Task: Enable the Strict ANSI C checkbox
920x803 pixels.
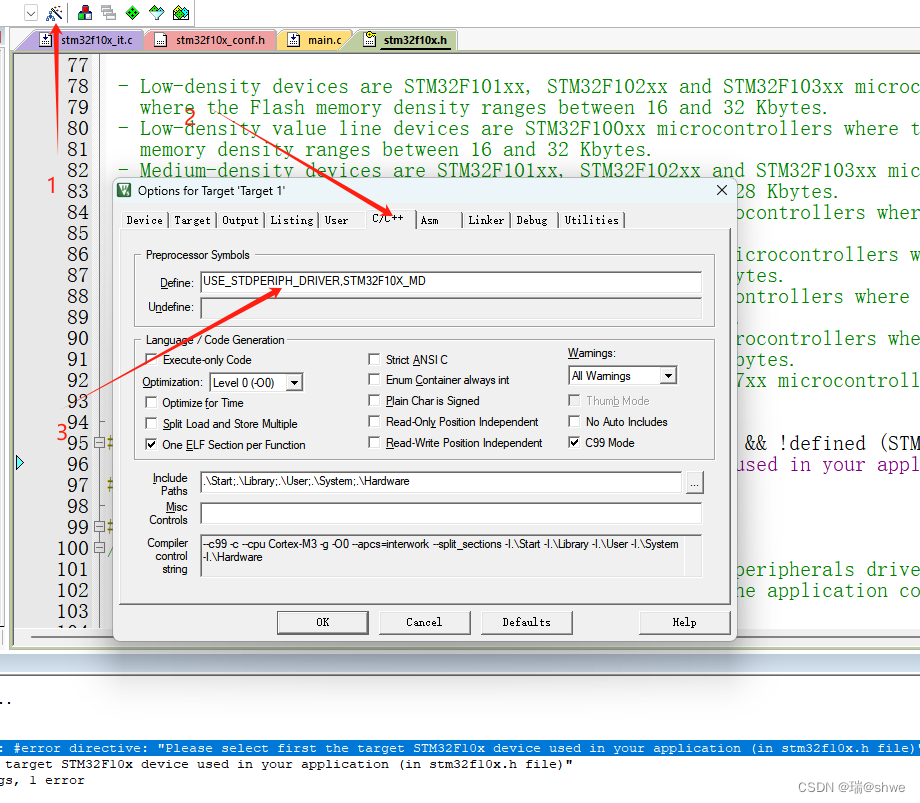Action: [x=373, y=359]
